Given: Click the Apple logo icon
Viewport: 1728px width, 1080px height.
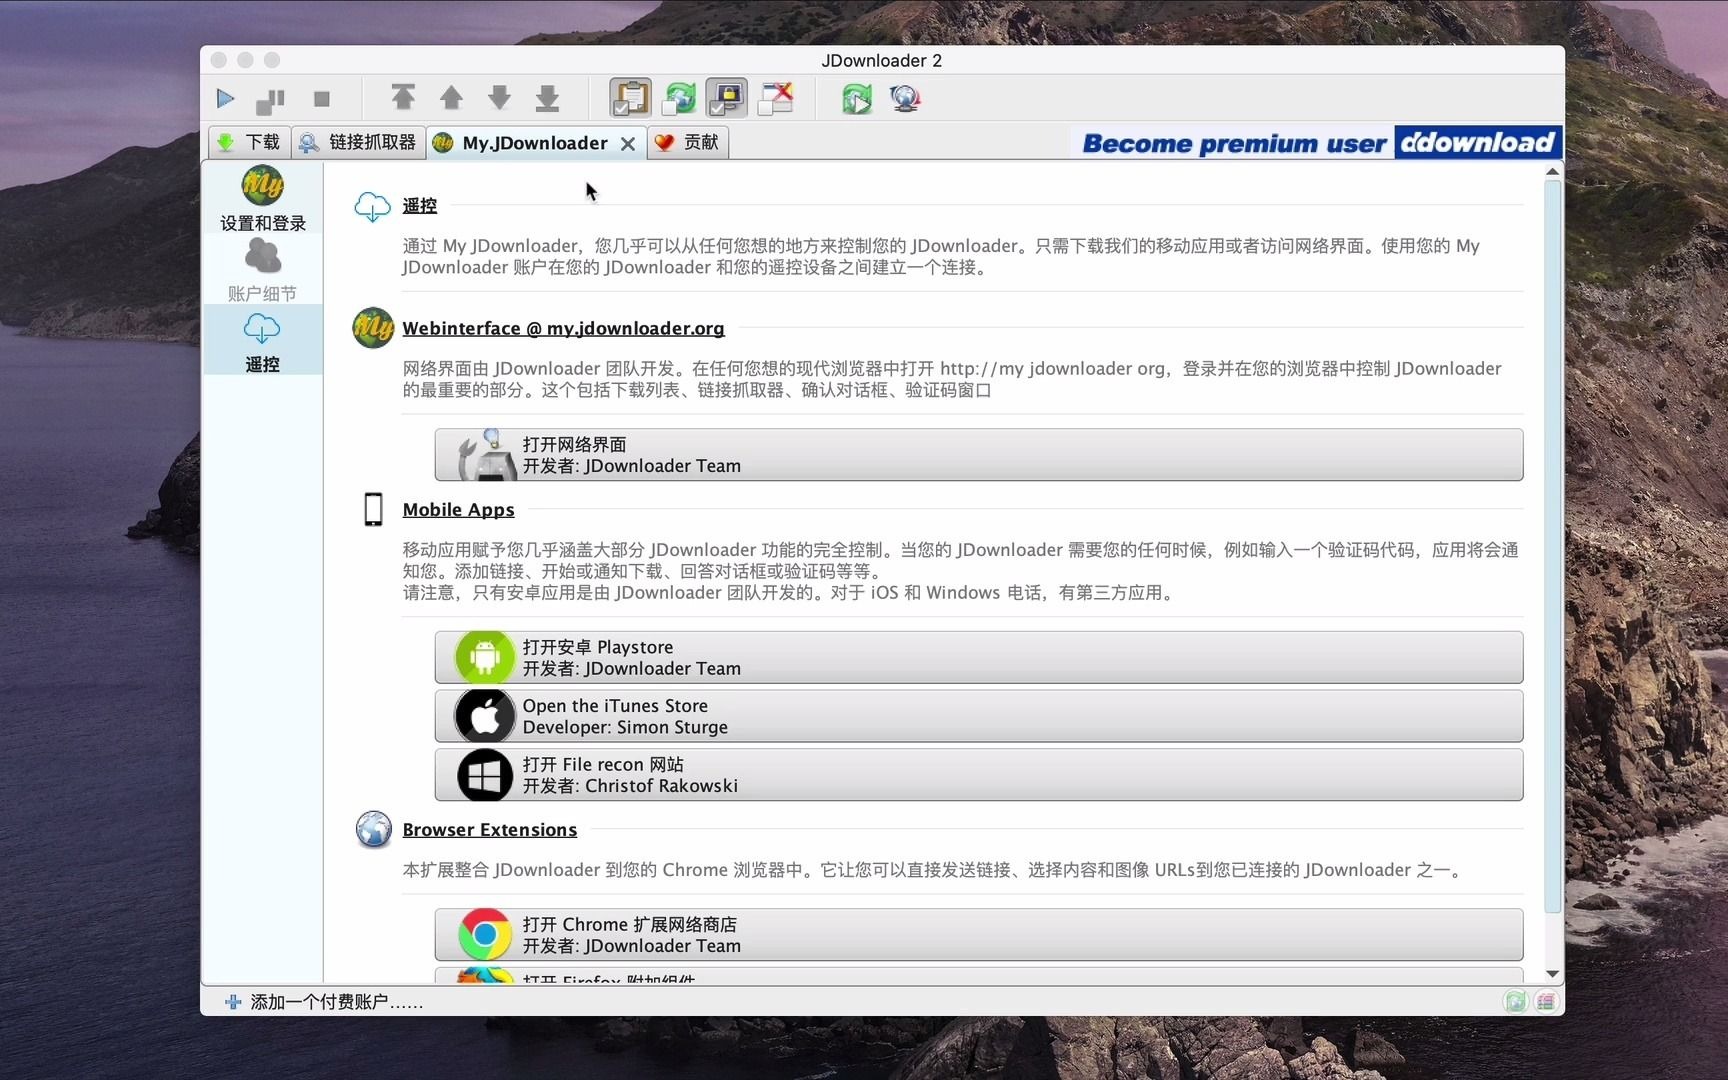Looking at the screenshot, I should pyautogui.click(x=484, y=716).
